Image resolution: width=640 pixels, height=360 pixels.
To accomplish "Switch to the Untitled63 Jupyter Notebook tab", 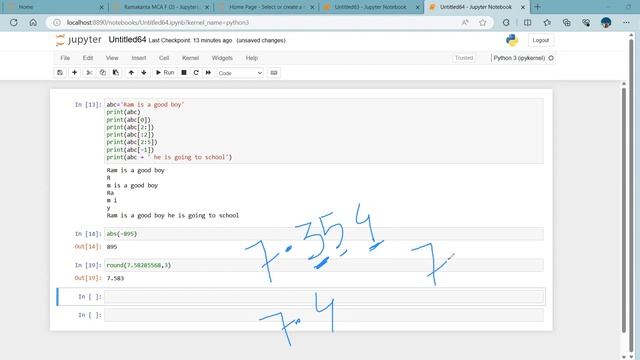I will [x=371, y=7].
